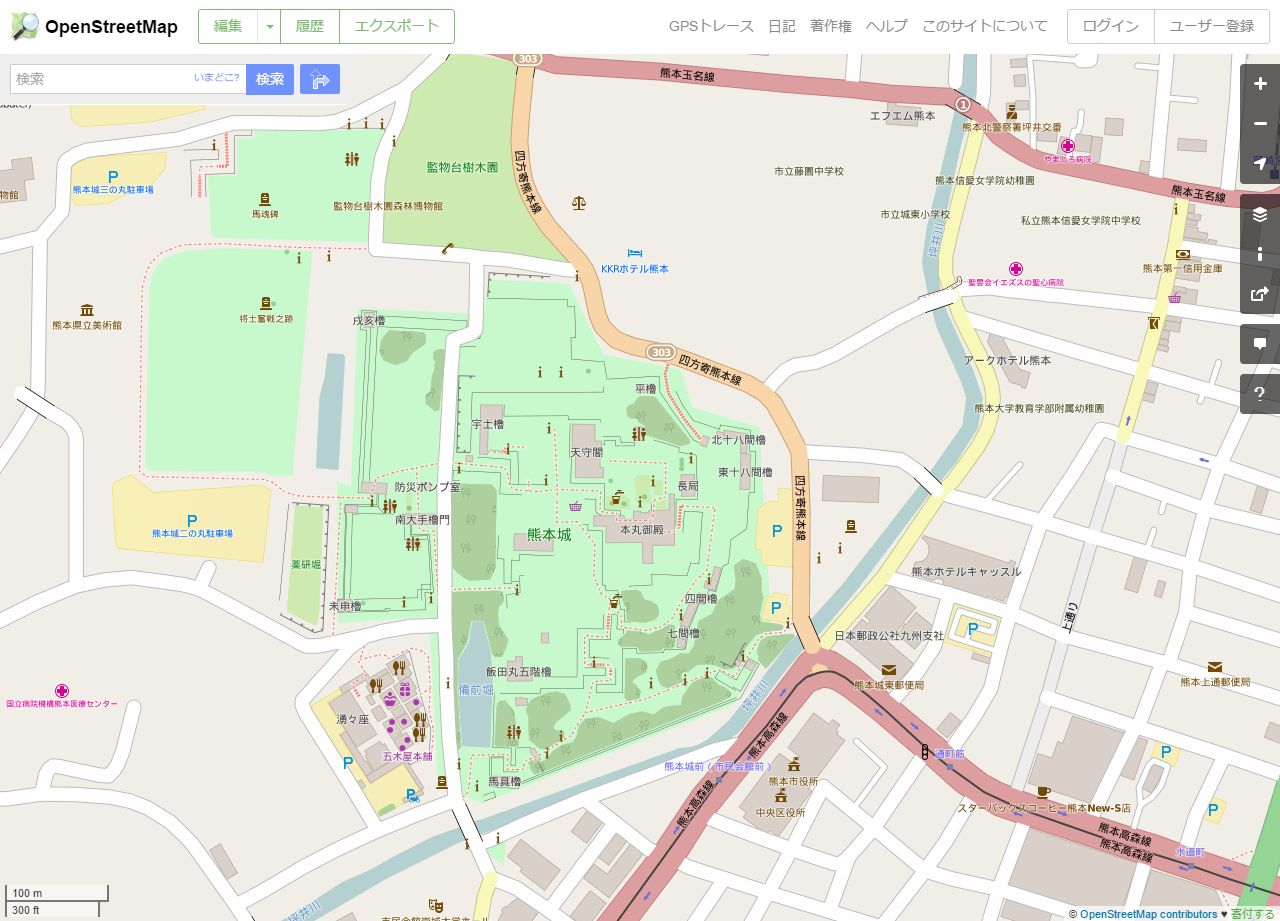
Task: Open the map key info panel
Action: [x=1260, y=254]
